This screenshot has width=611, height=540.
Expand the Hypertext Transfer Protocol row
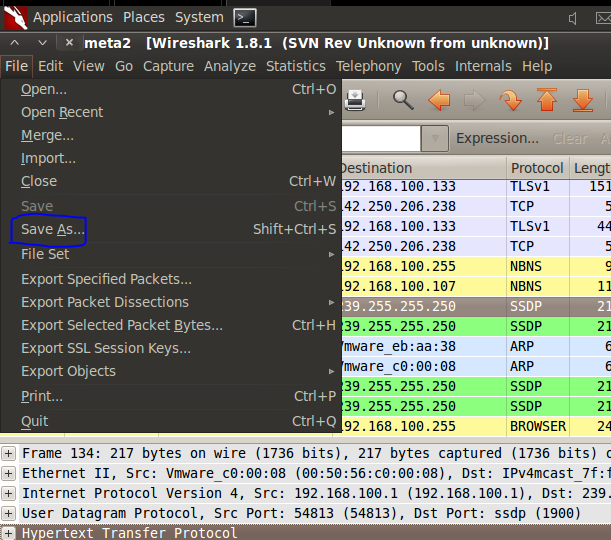[x=8, y=533]
